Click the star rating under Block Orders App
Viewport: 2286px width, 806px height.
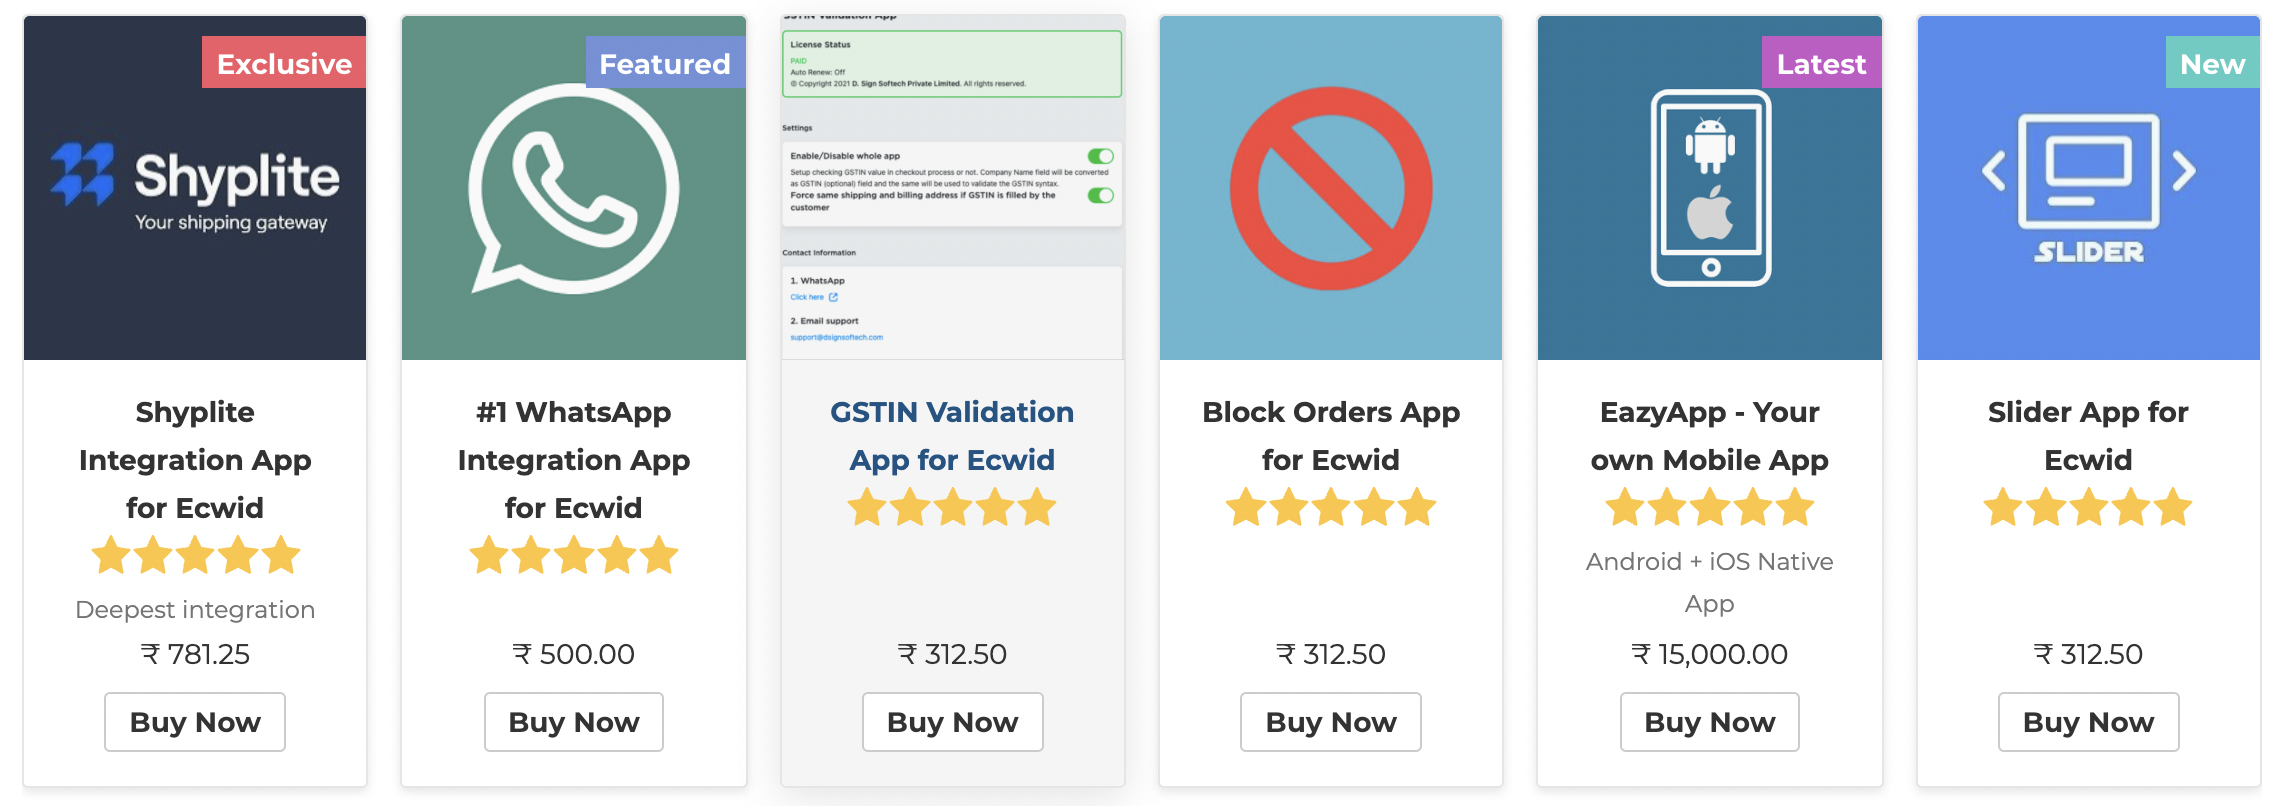click(1331, 507)
